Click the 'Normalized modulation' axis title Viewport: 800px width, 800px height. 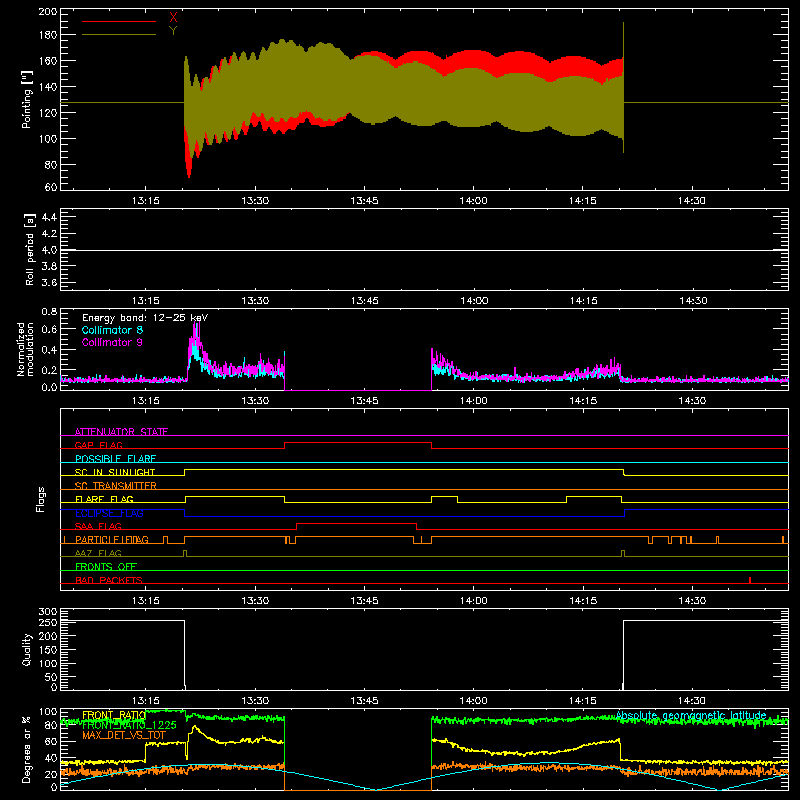pyautogui.click(x=25, y=349)
